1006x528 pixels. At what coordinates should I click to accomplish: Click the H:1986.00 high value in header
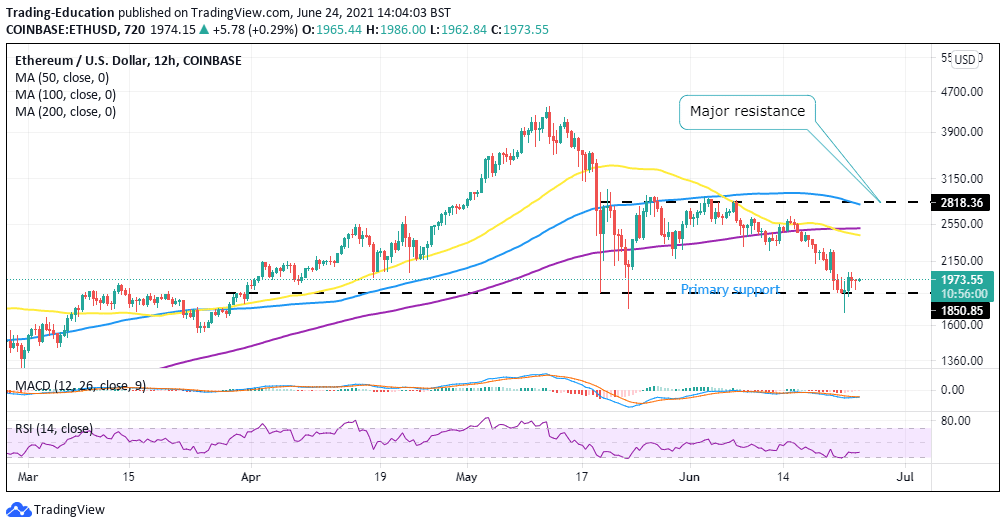coord(396,30)
